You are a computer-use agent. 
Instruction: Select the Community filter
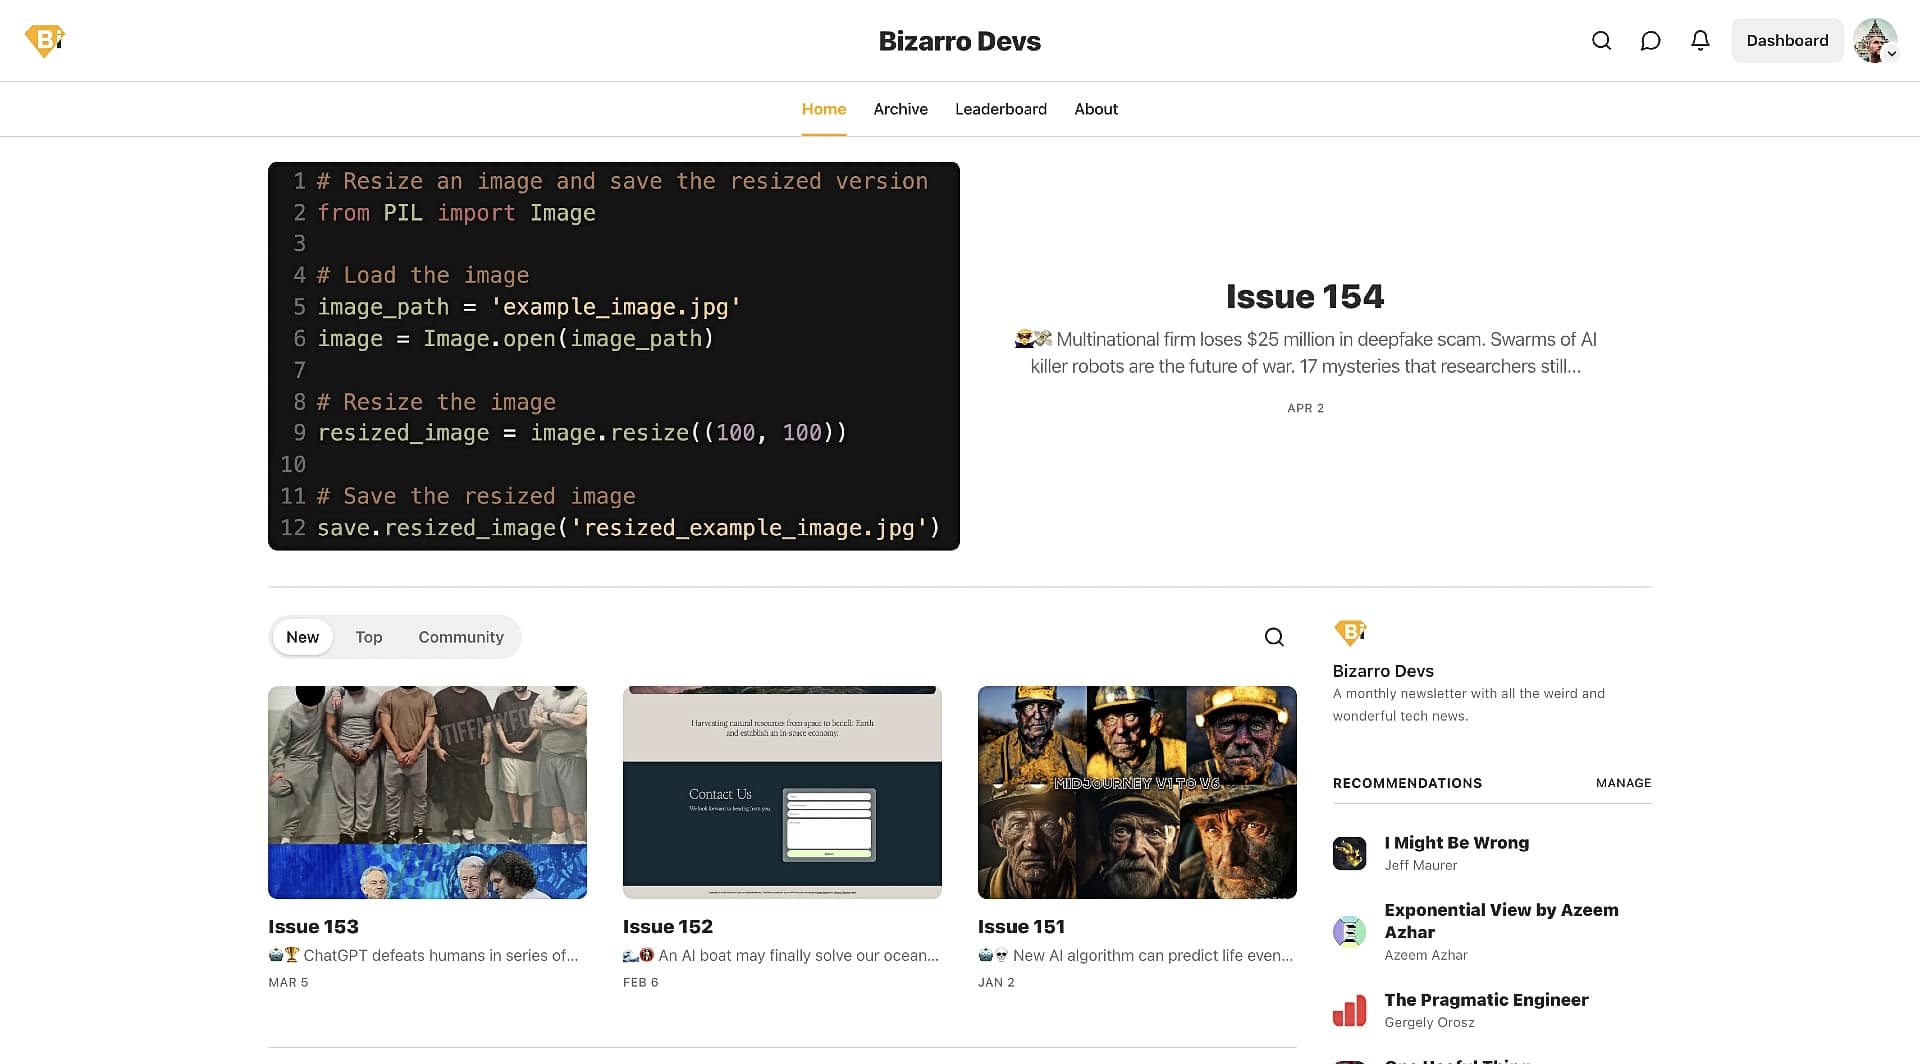coord(460,637)
